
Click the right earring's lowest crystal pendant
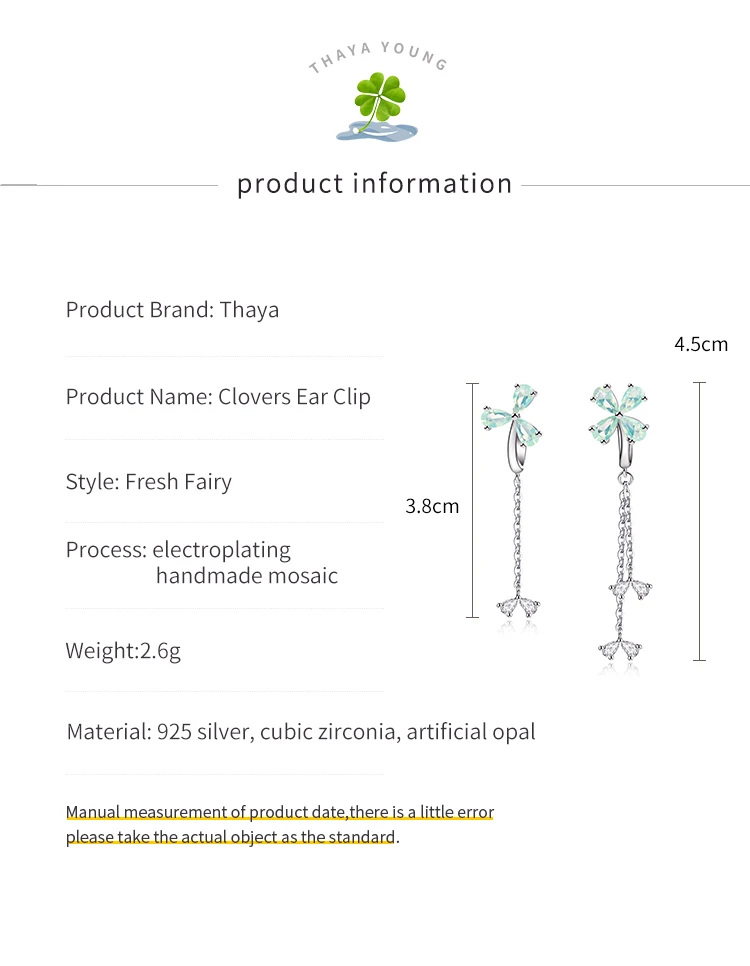pyautogui.click(x=620, y=649)
